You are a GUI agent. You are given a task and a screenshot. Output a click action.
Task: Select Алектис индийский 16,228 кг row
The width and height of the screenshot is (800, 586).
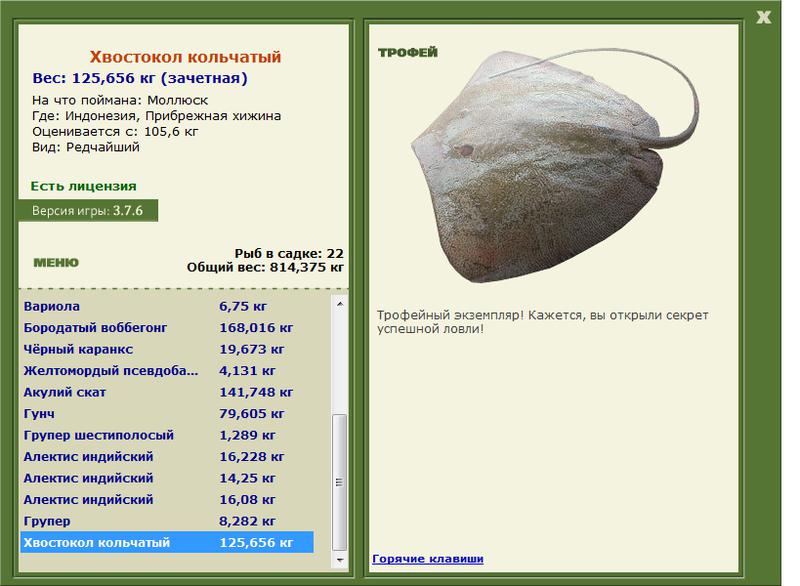tap(167, 456)
